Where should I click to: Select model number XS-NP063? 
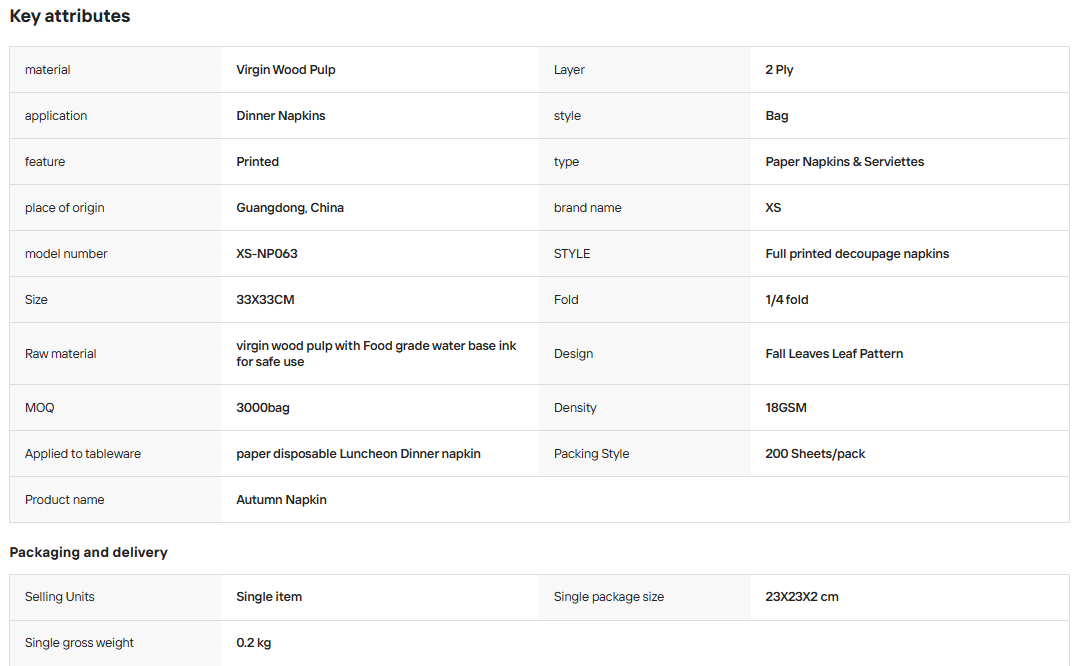pyautogui.click(x=267, y=254)
